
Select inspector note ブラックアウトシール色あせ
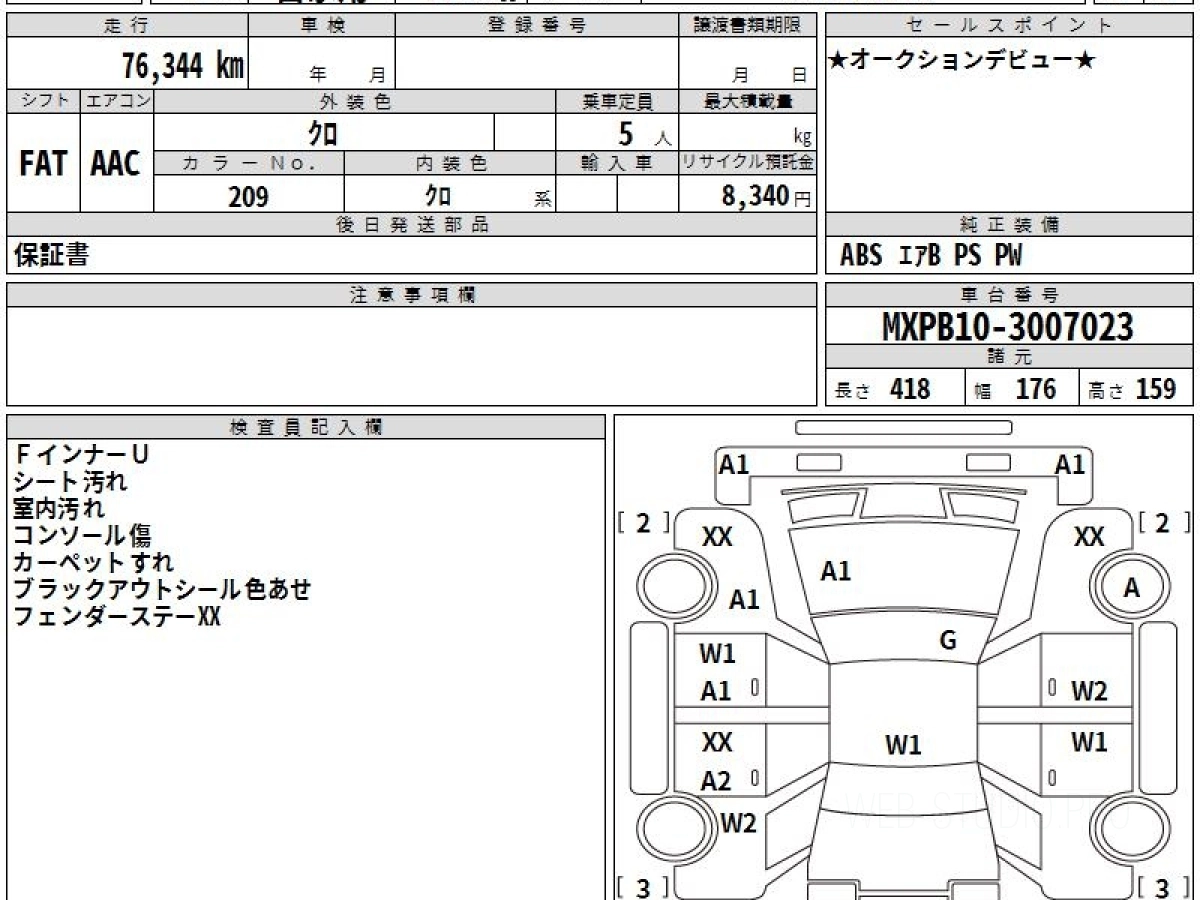162,589
